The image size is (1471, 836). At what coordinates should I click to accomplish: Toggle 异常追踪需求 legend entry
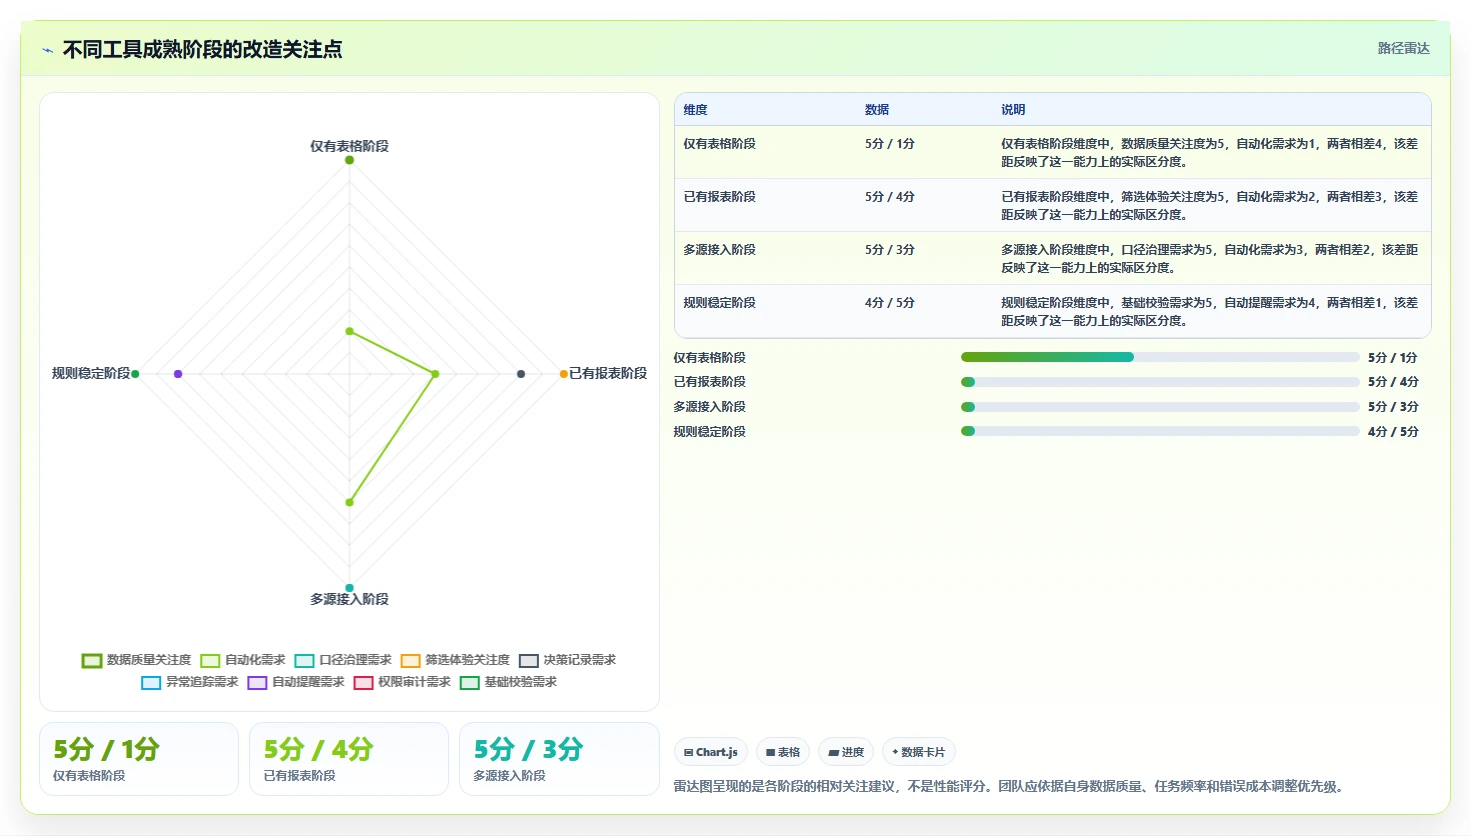[190, 683]
